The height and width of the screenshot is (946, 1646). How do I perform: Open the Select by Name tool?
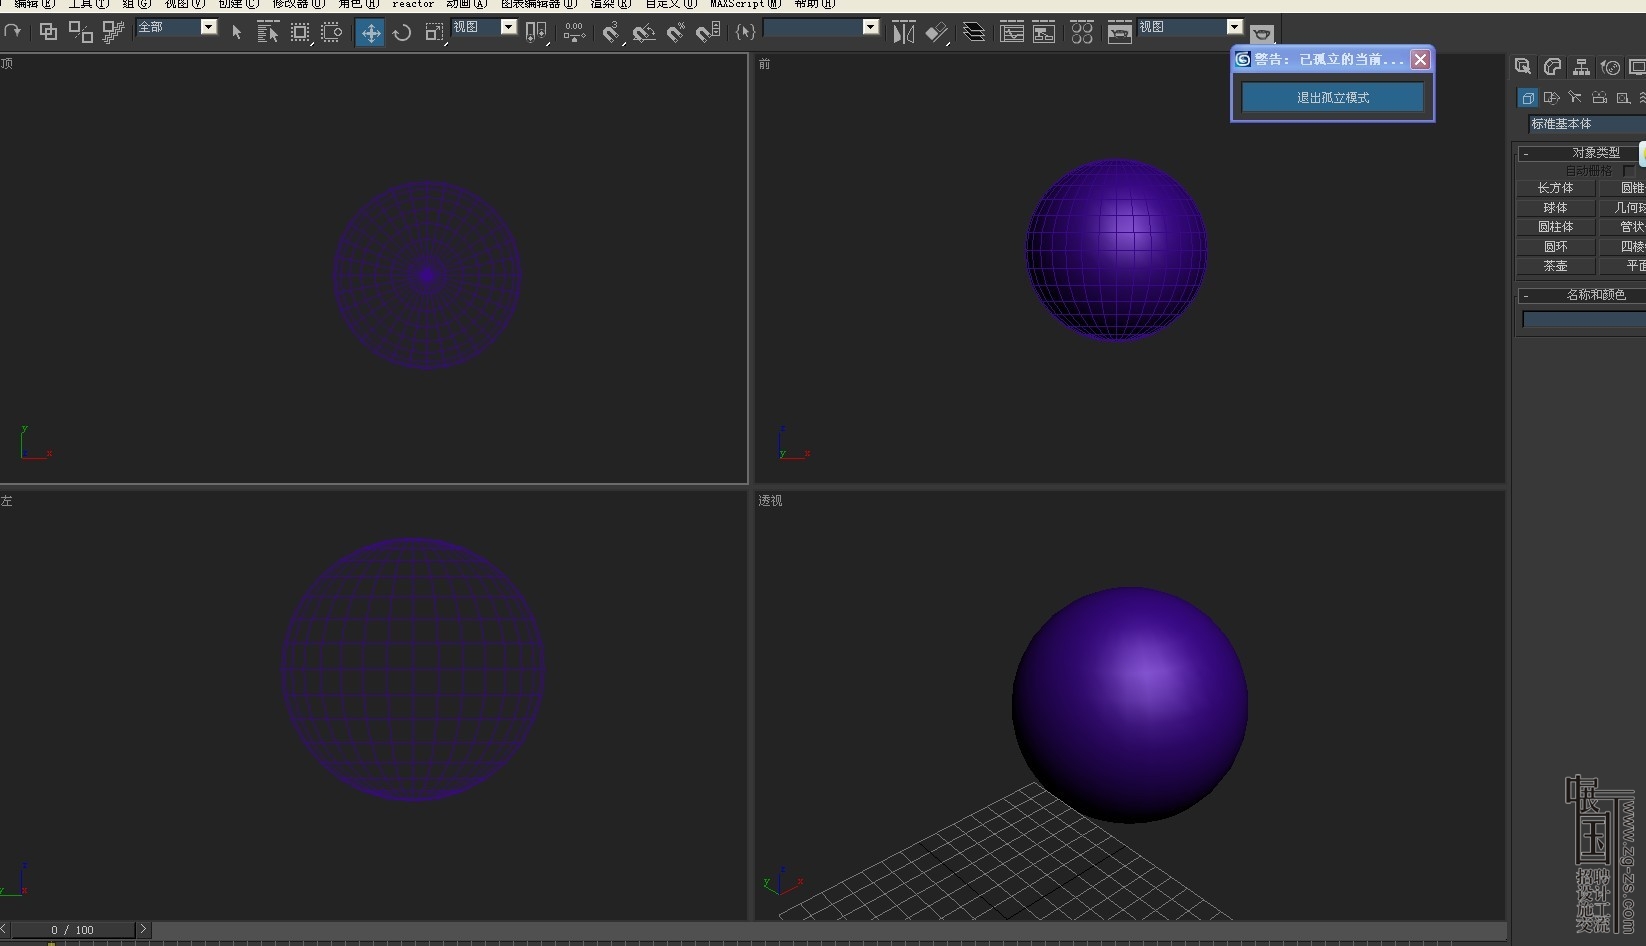268,32
